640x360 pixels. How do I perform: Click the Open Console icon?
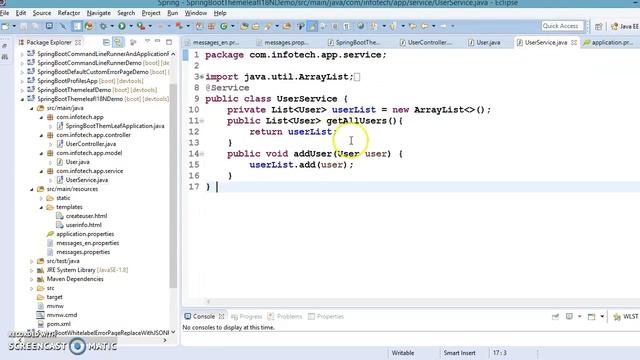click(x=591, y=317)
